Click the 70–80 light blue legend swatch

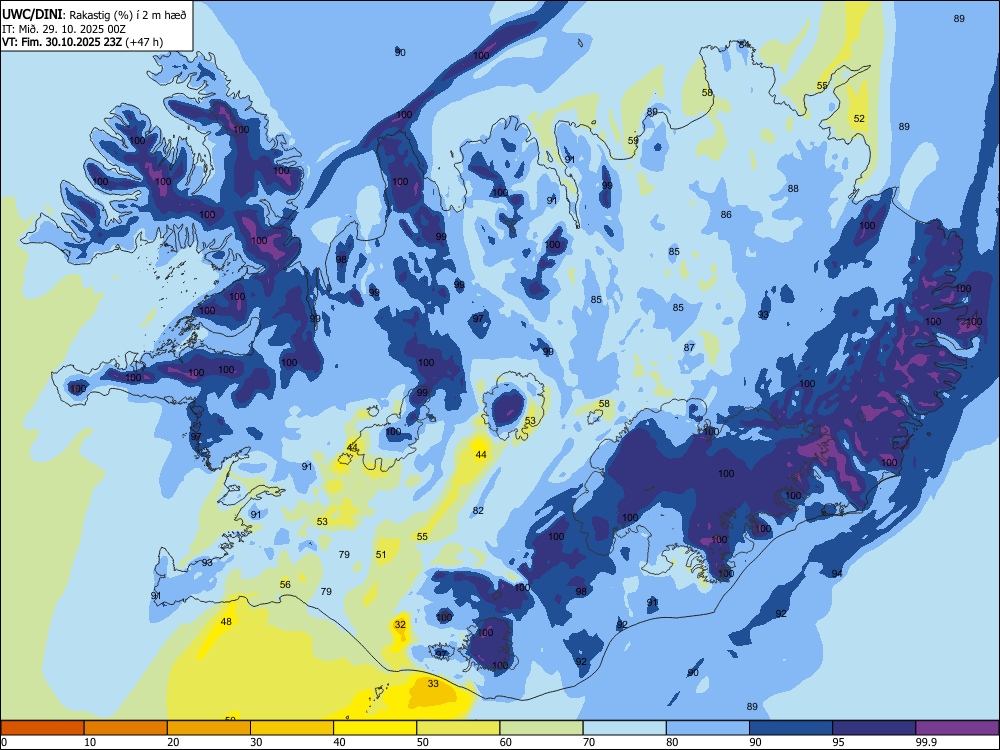coord(624,728)
